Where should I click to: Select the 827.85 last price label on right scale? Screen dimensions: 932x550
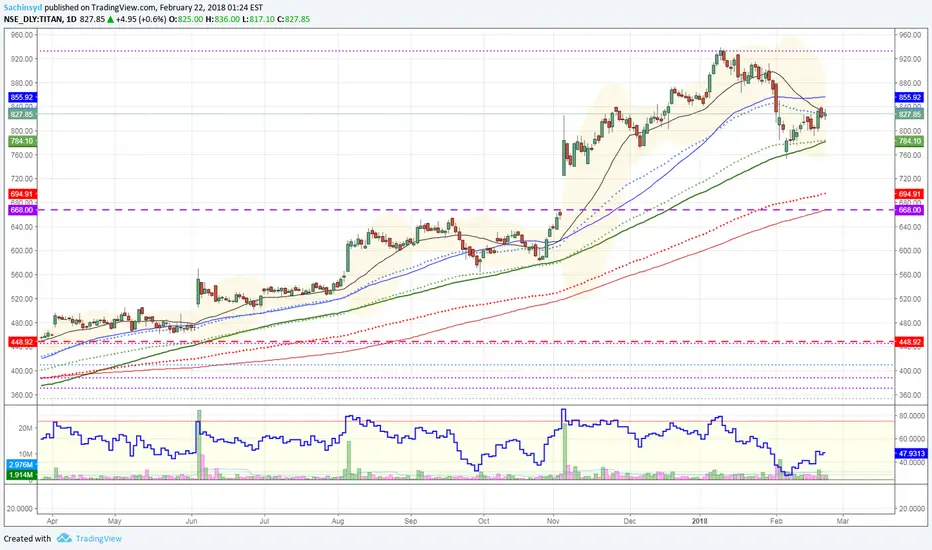pos(909,114)
